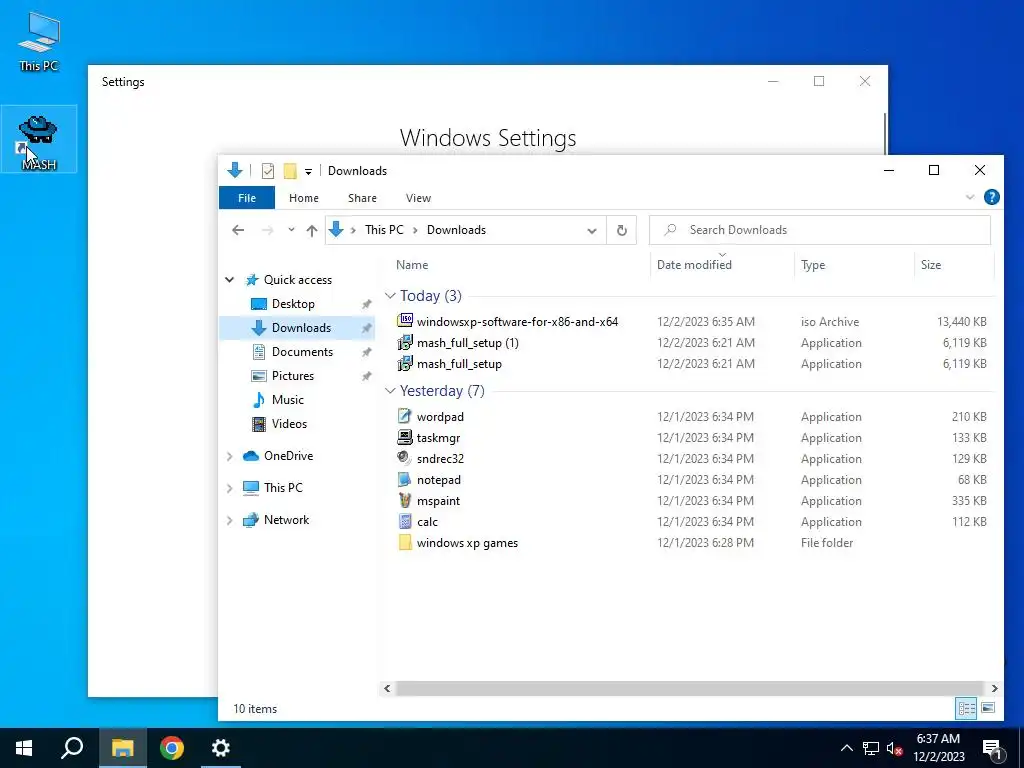Open the This PC desktop icon

point(39,42)
